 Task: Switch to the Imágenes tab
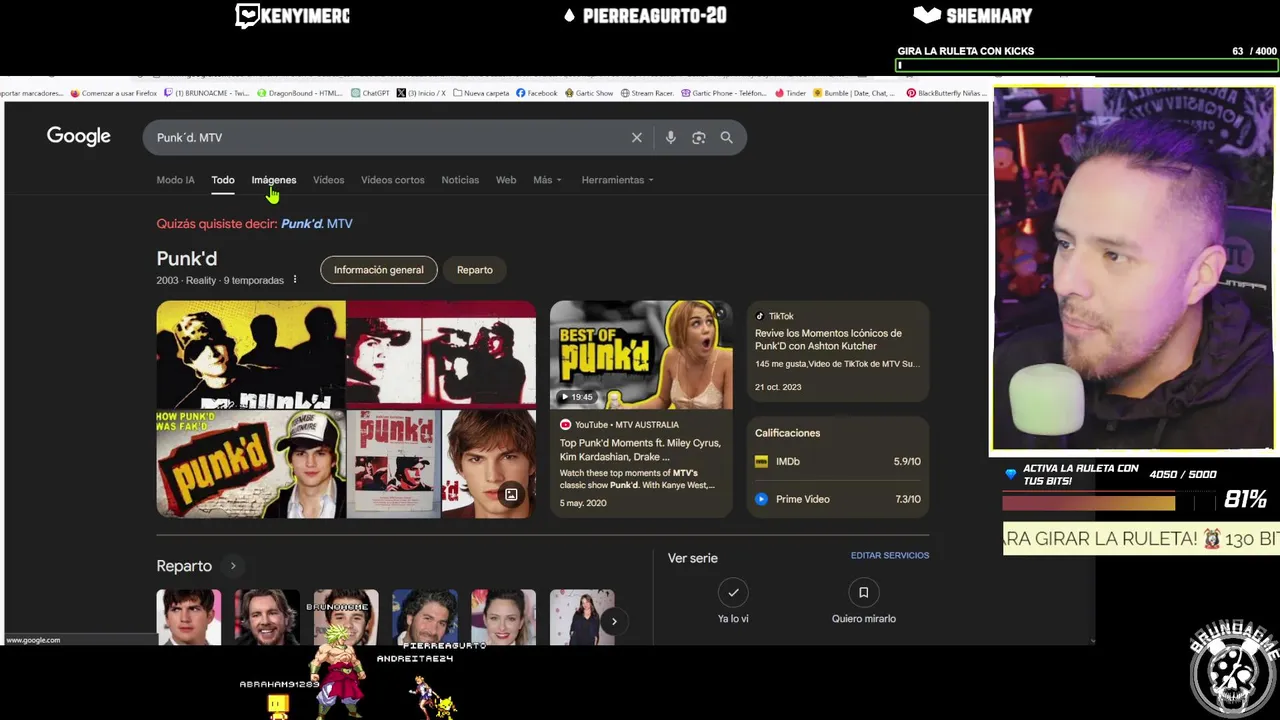point(274,180)
